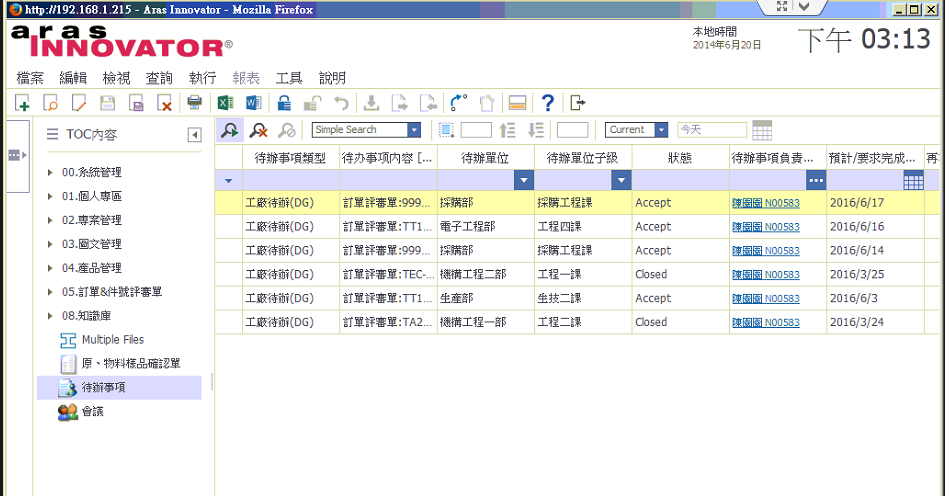Export the list to Excel

(226, 102)
